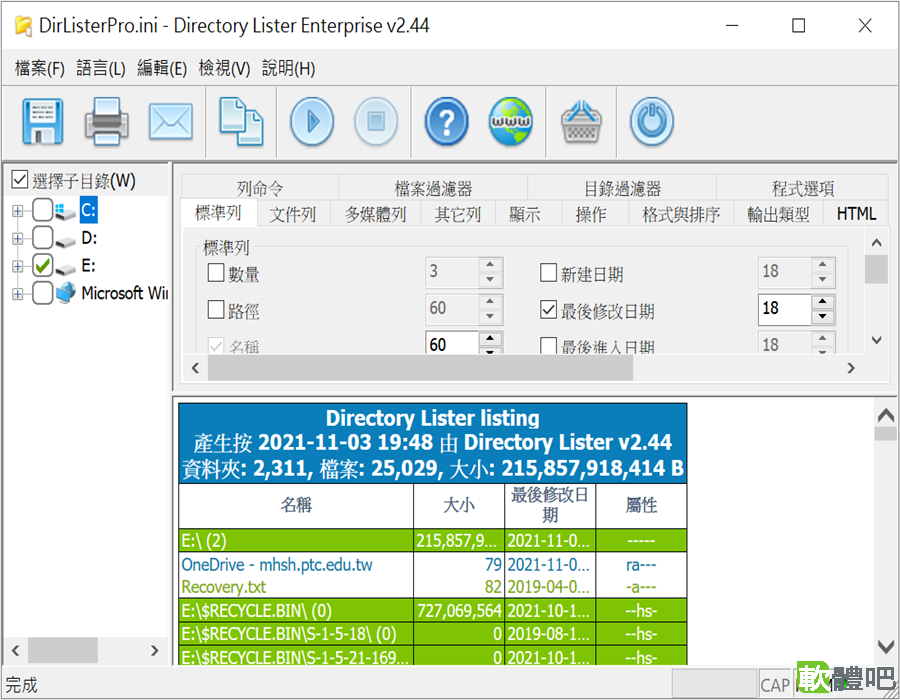Click the DirListerPro folder icon in title bar
The width and height of the screenshot is (900, 700).
coord(23,26)
